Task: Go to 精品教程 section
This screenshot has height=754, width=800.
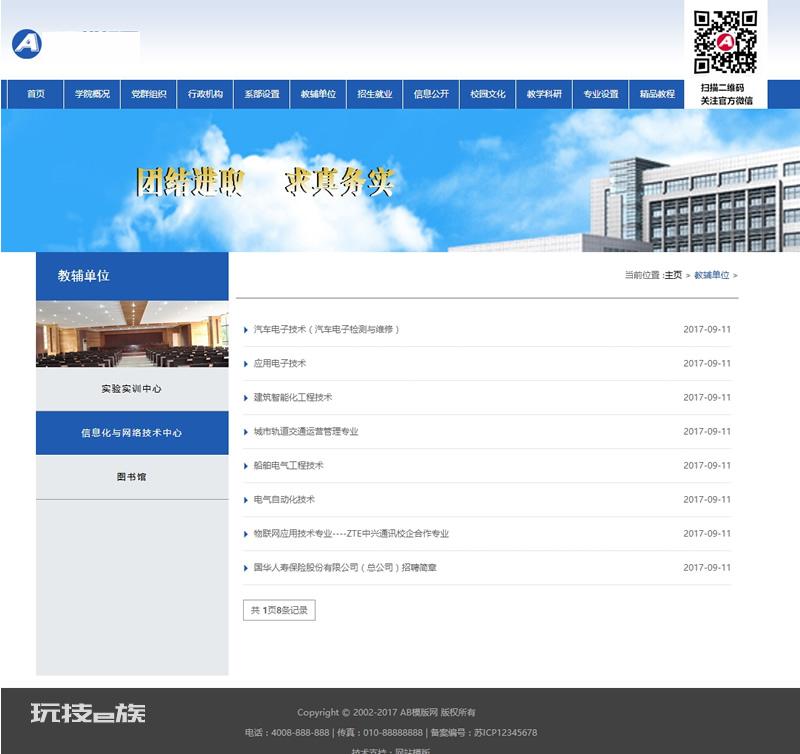Action: click(657, 94)
